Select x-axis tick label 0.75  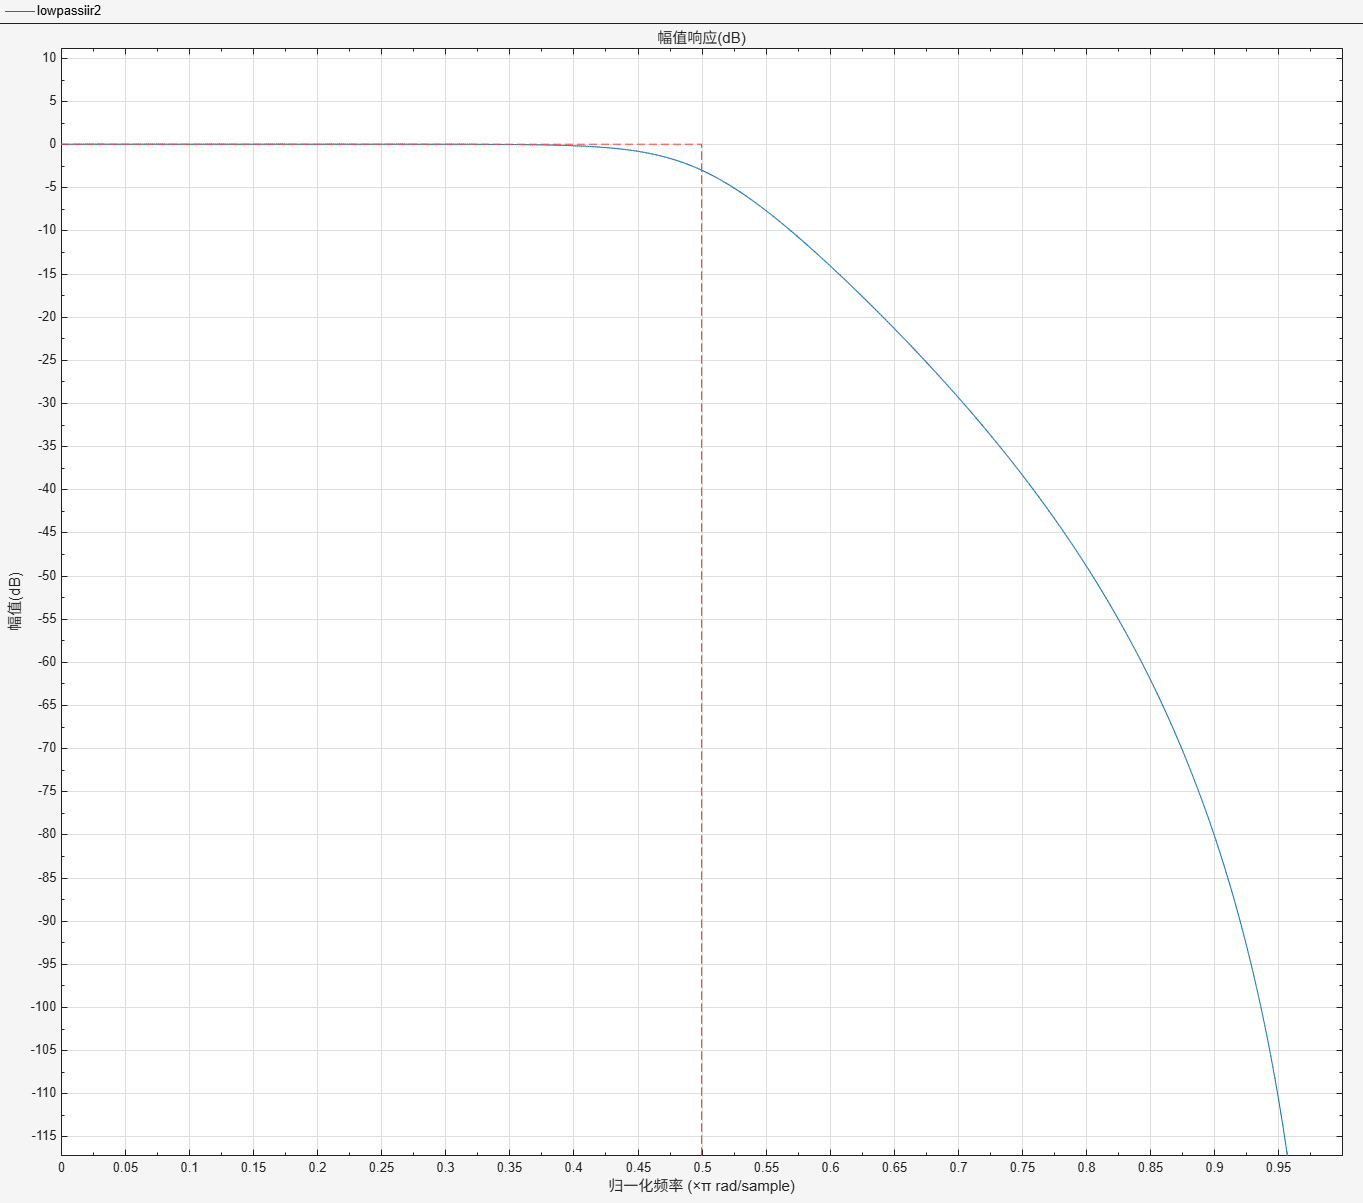(1022, 1167)
